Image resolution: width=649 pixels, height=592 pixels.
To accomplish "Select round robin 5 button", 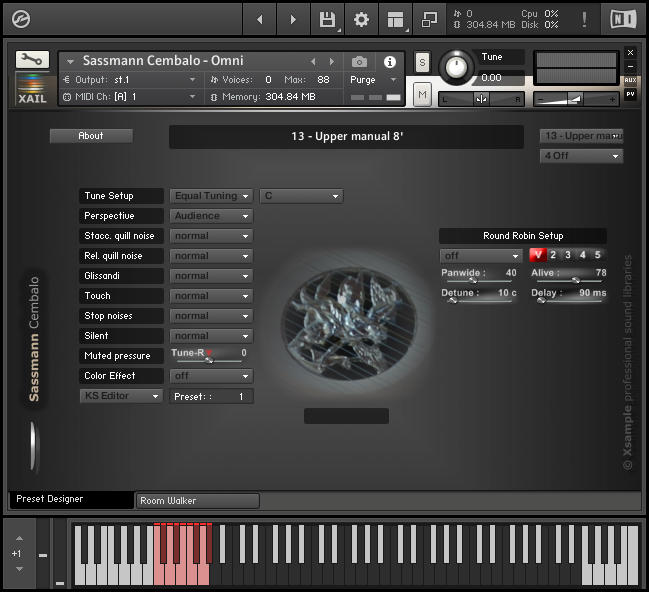I will point(598,255).
